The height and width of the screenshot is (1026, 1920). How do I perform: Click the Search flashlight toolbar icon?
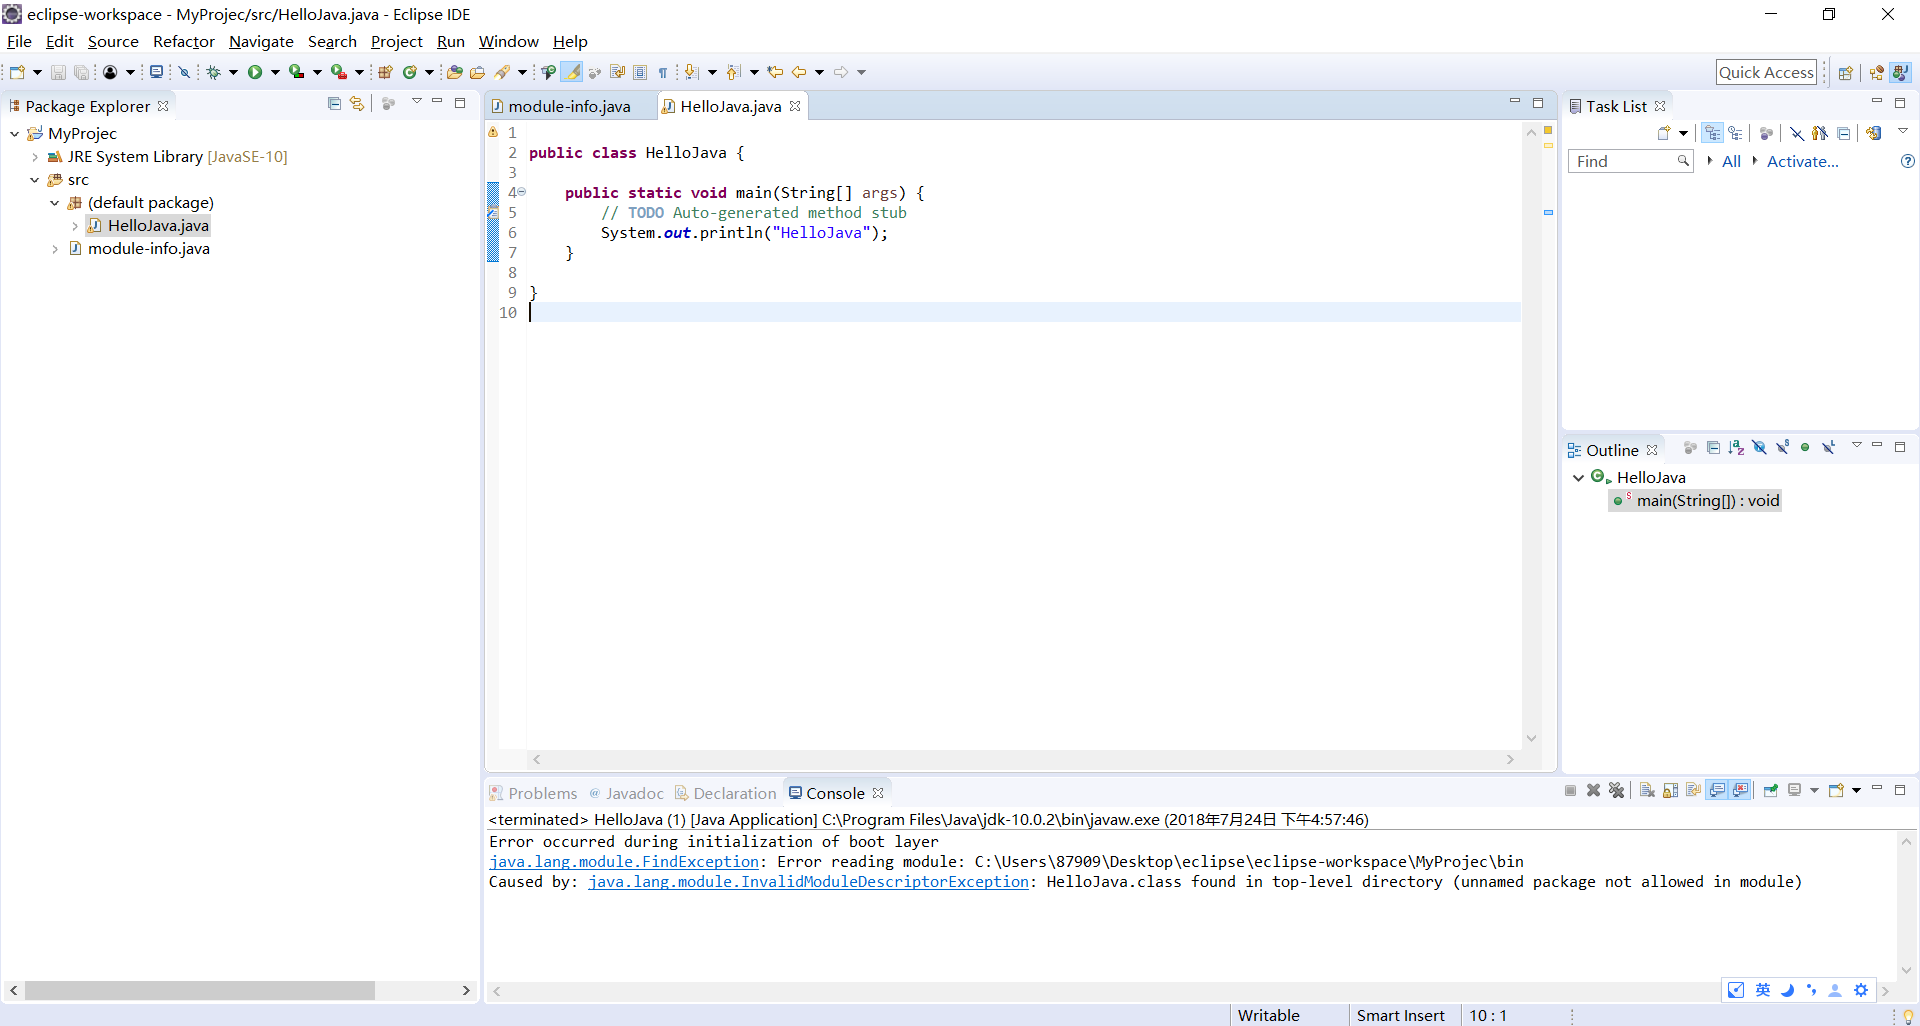click(502, 72)
